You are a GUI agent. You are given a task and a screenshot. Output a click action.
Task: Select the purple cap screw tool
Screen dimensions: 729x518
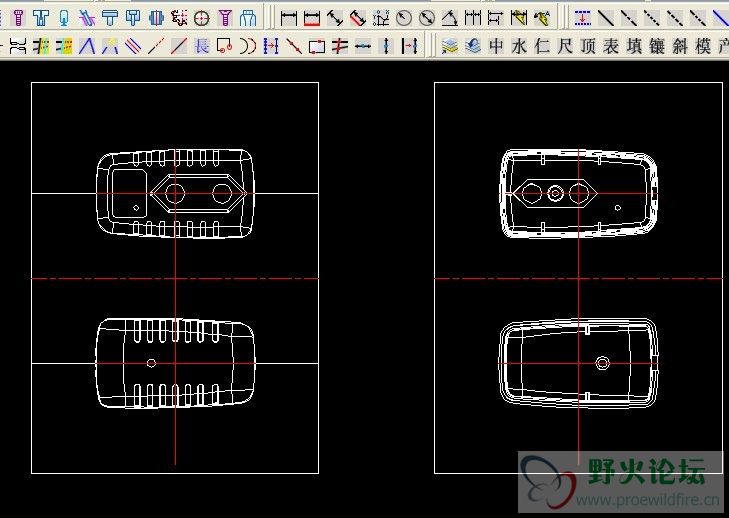point(19,18)
